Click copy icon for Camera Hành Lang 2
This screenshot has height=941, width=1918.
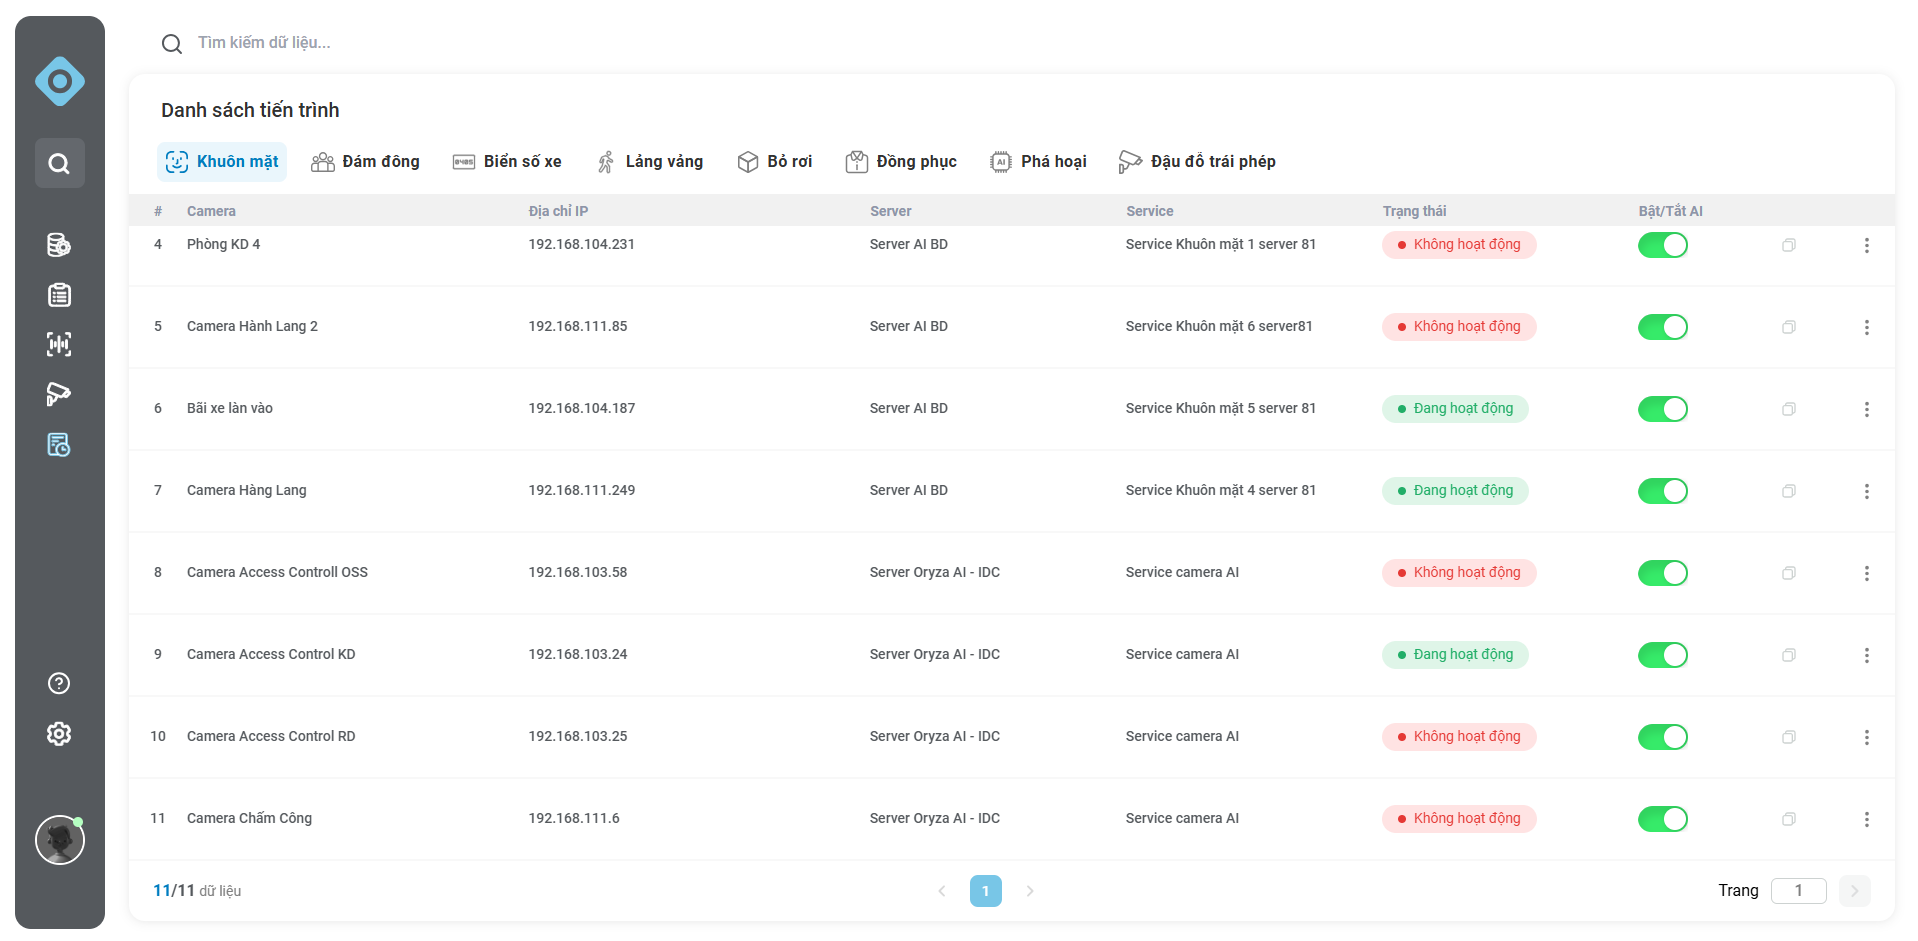point(1789,327)
